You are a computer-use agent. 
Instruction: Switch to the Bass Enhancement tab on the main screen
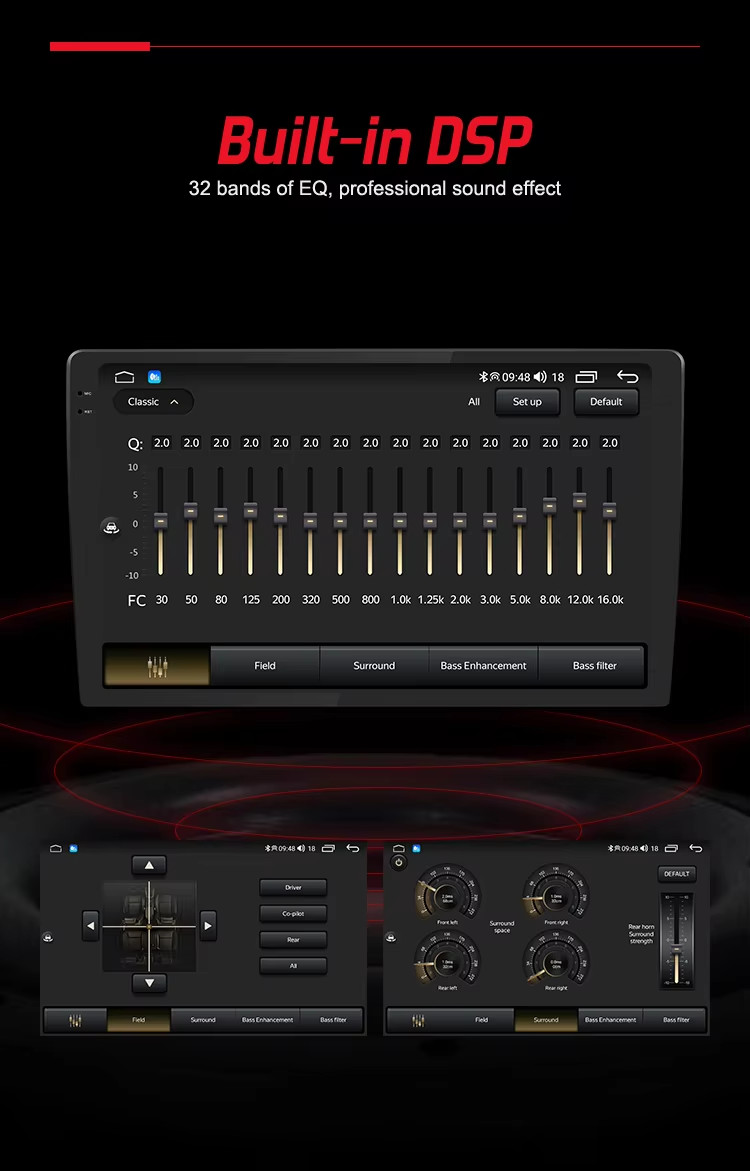[483, 666]
